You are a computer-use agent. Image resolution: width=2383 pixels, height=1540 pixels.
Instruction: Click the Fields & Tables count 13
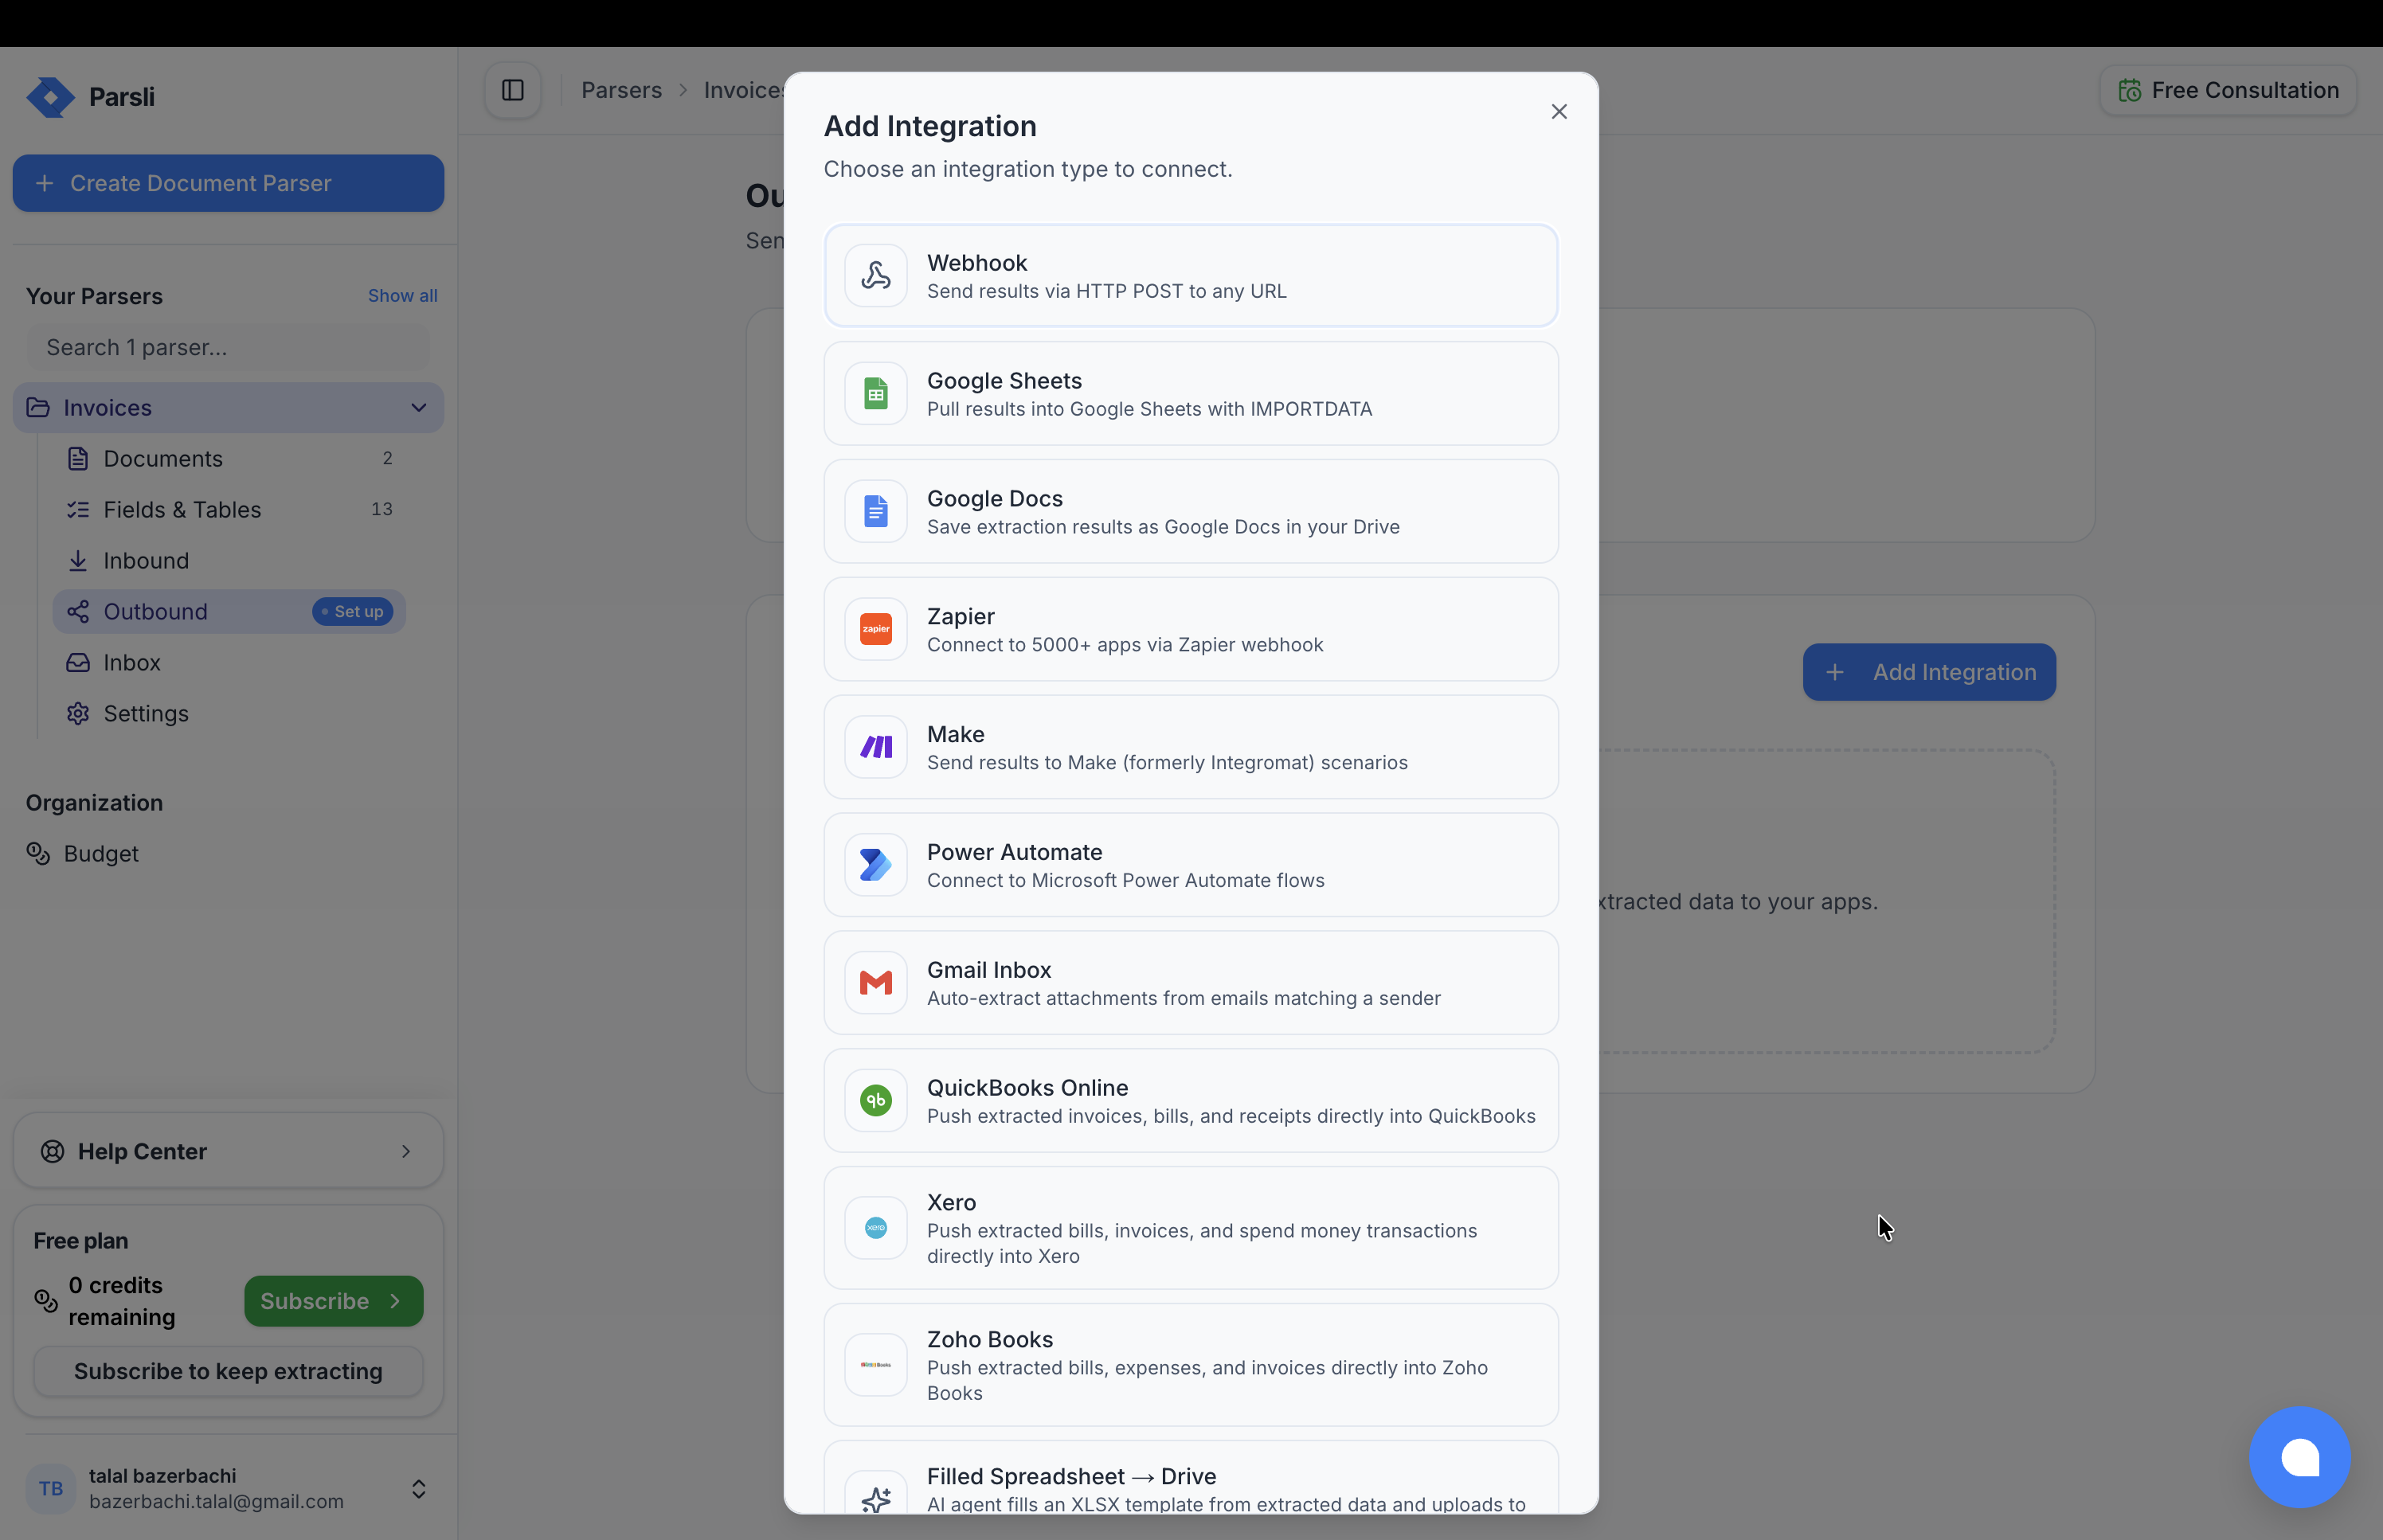tap(382, 509)
